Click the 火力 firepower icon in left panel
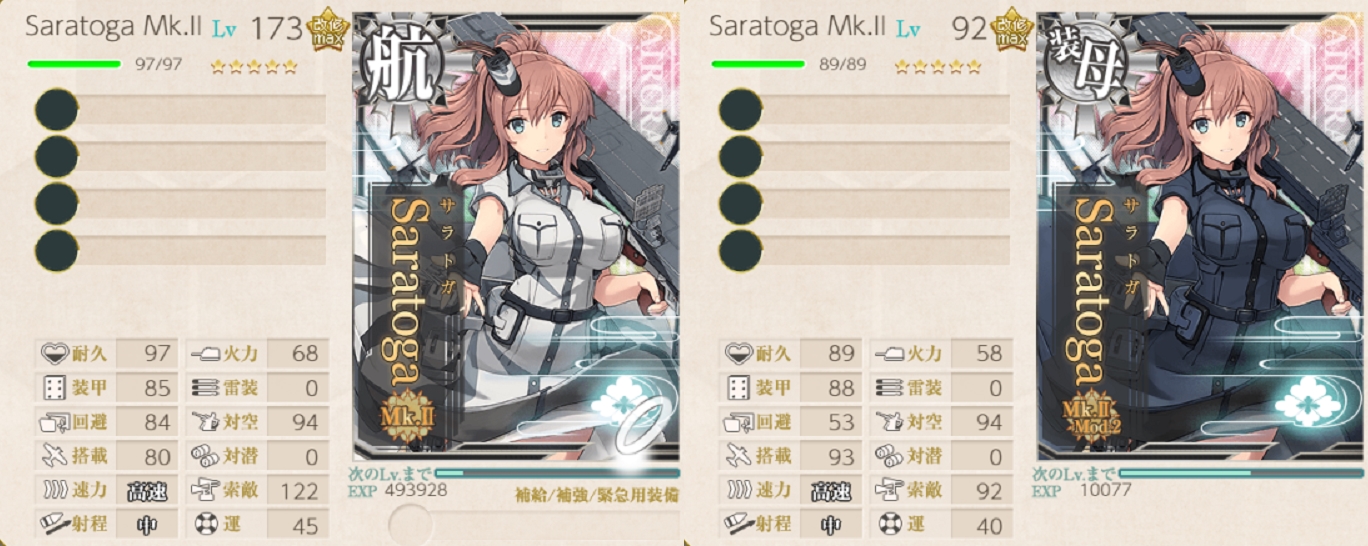1368x546 pixels. 203,352
